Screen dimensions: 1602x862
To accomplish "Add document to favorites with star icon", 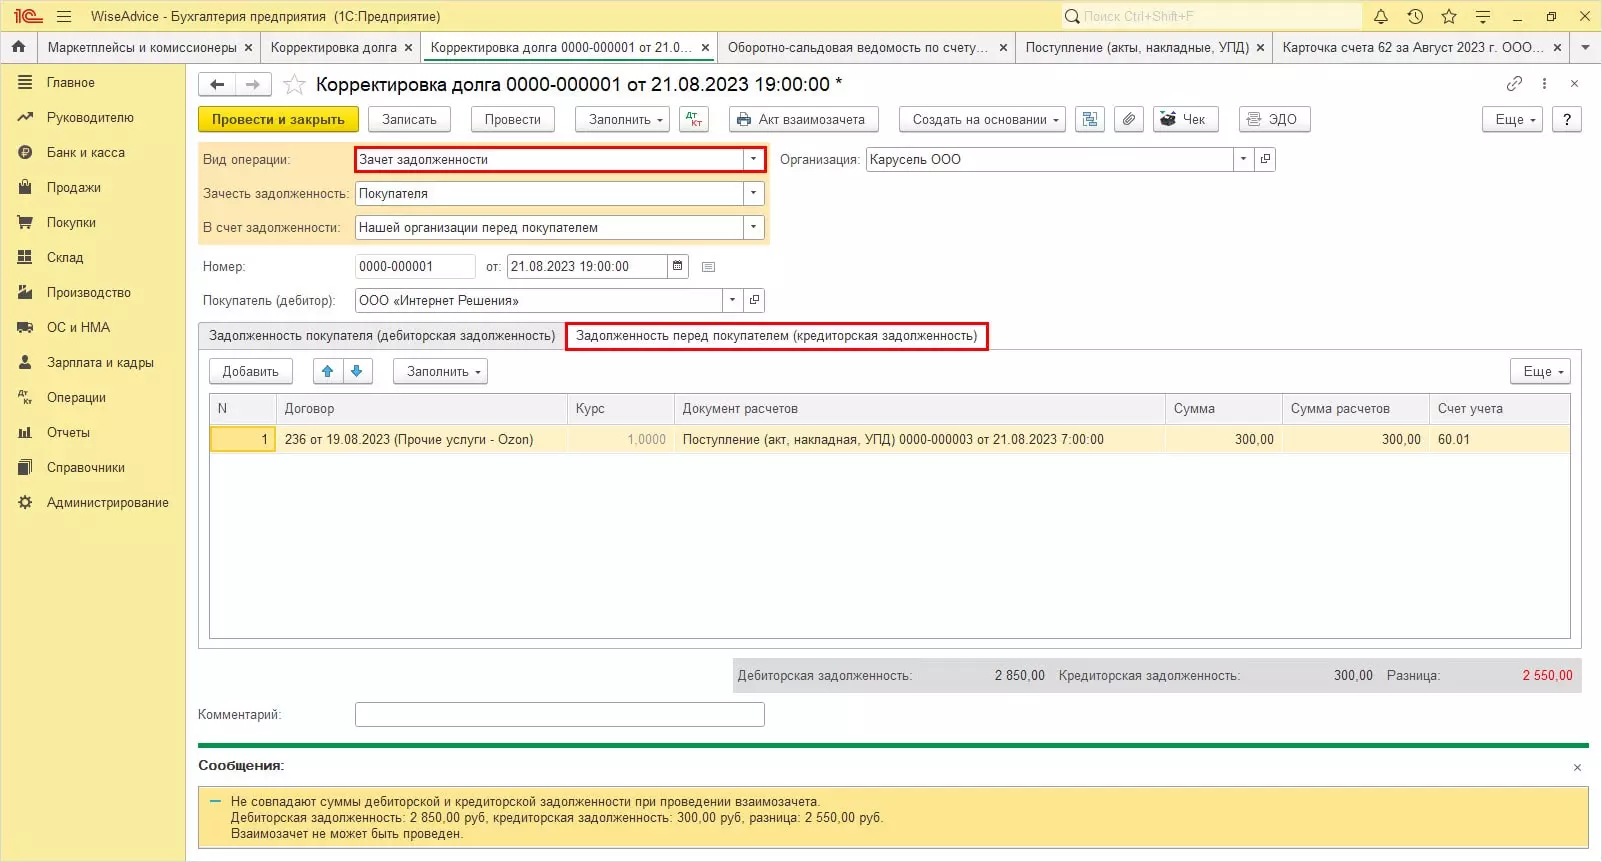I will click(294, 85).
